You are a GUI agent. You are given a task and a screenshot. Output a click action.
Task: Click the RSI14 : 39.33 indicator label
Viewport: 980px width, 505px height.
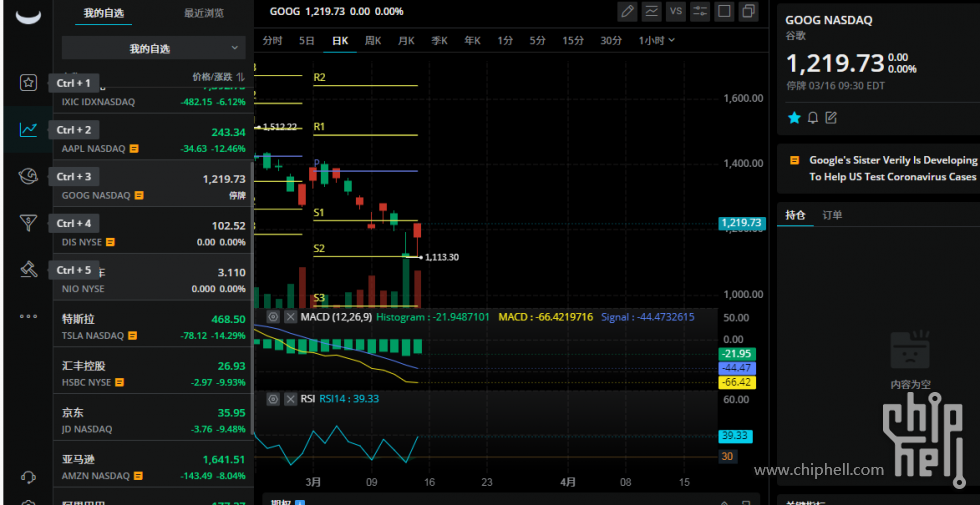click(x=349, y=399)
